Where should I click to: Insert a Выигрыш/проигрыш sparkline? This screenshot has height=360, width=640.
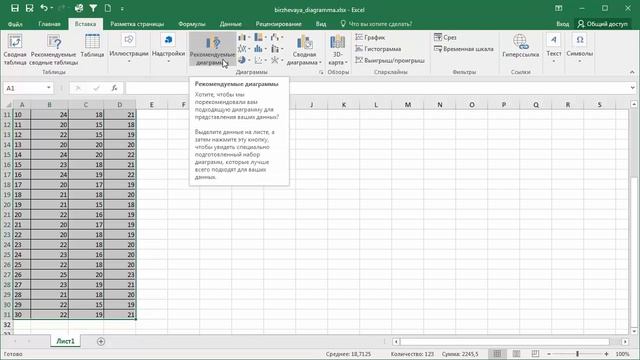[390, 60]
